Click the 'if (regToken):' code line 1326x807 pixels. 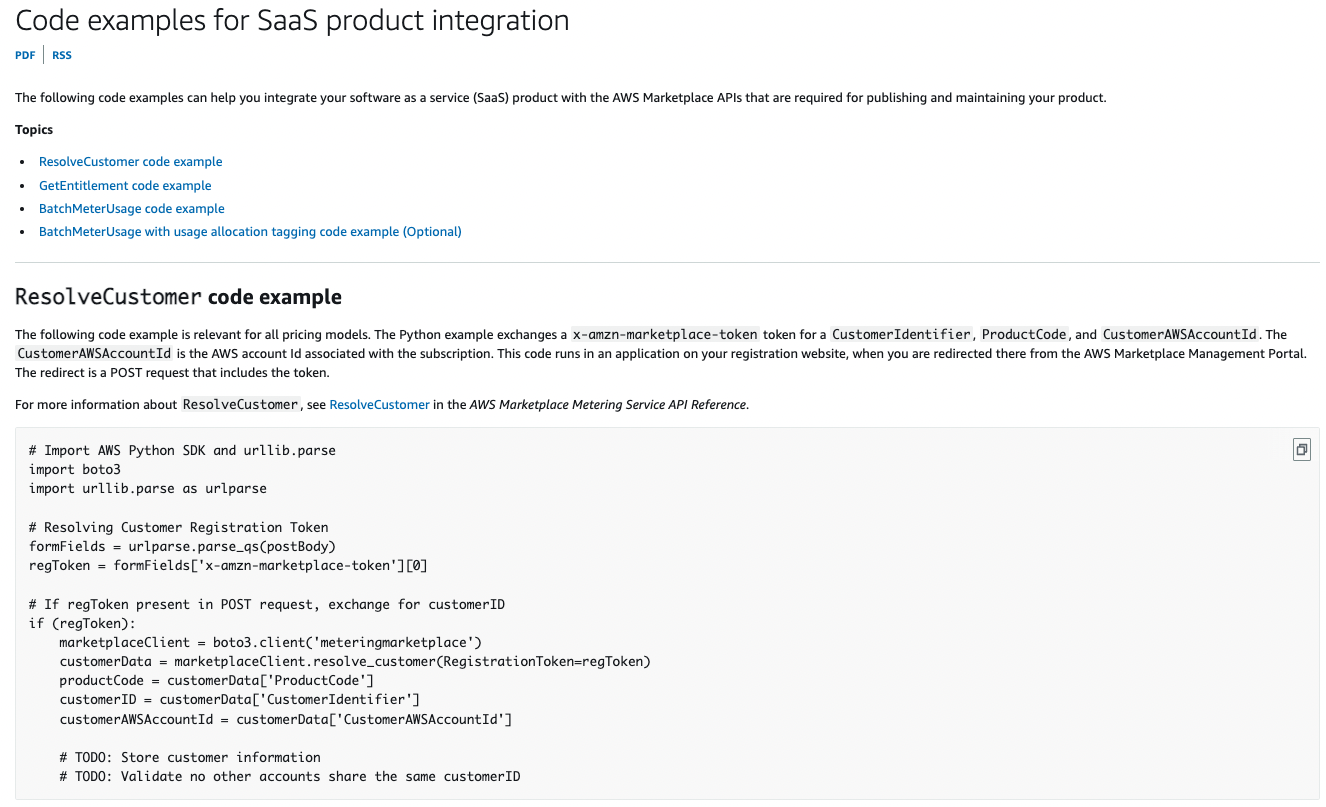(82, 623)
